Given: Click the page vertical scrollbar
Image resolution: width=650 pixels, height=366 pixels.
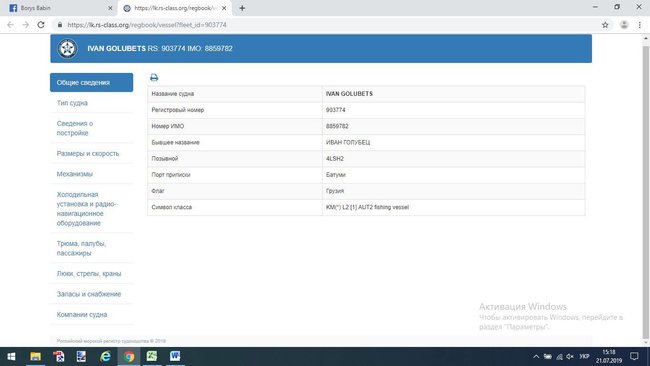Looking at the screenshot, I should pos(645,191).
